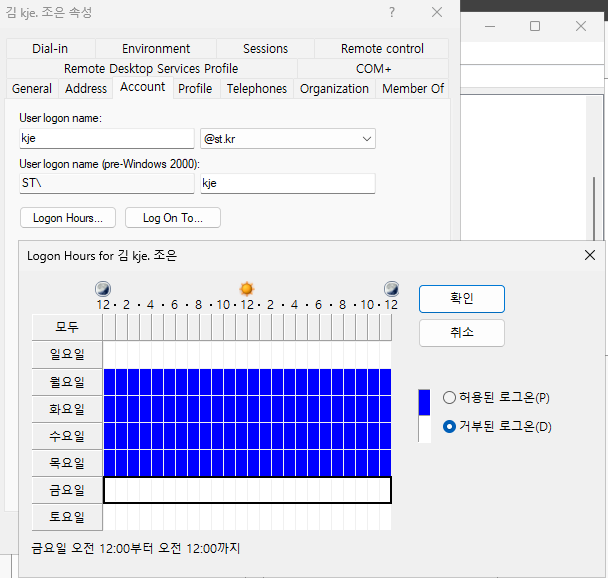Close the Logon Hours dialog
This screenshot has width=608, height=578.
point(590,255)
